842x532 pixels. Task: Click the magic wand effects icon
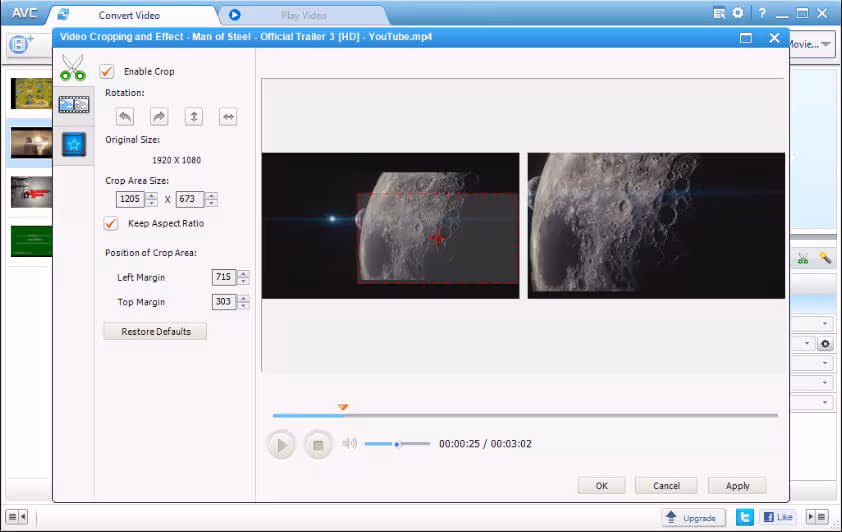(824, 258)
